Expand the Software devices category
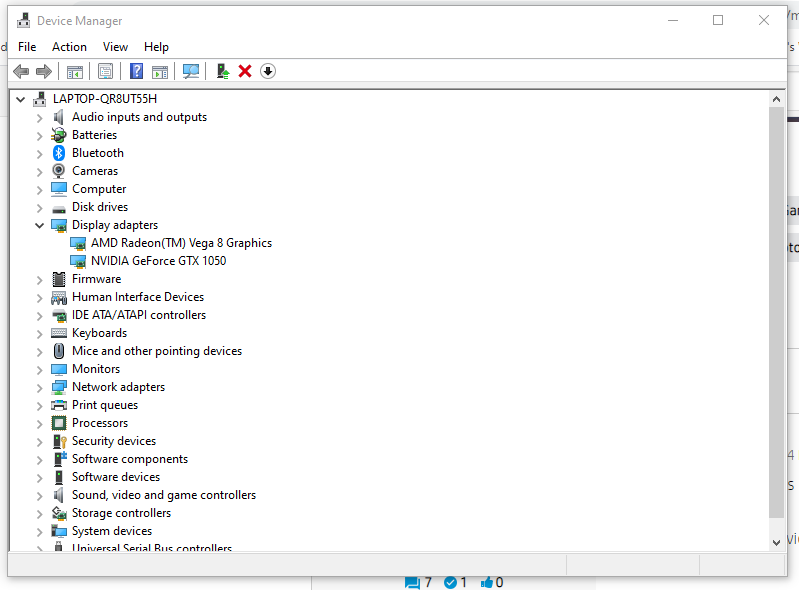Image resolution: width=799 pixels, height=590 pixels. tap(39, 478)
